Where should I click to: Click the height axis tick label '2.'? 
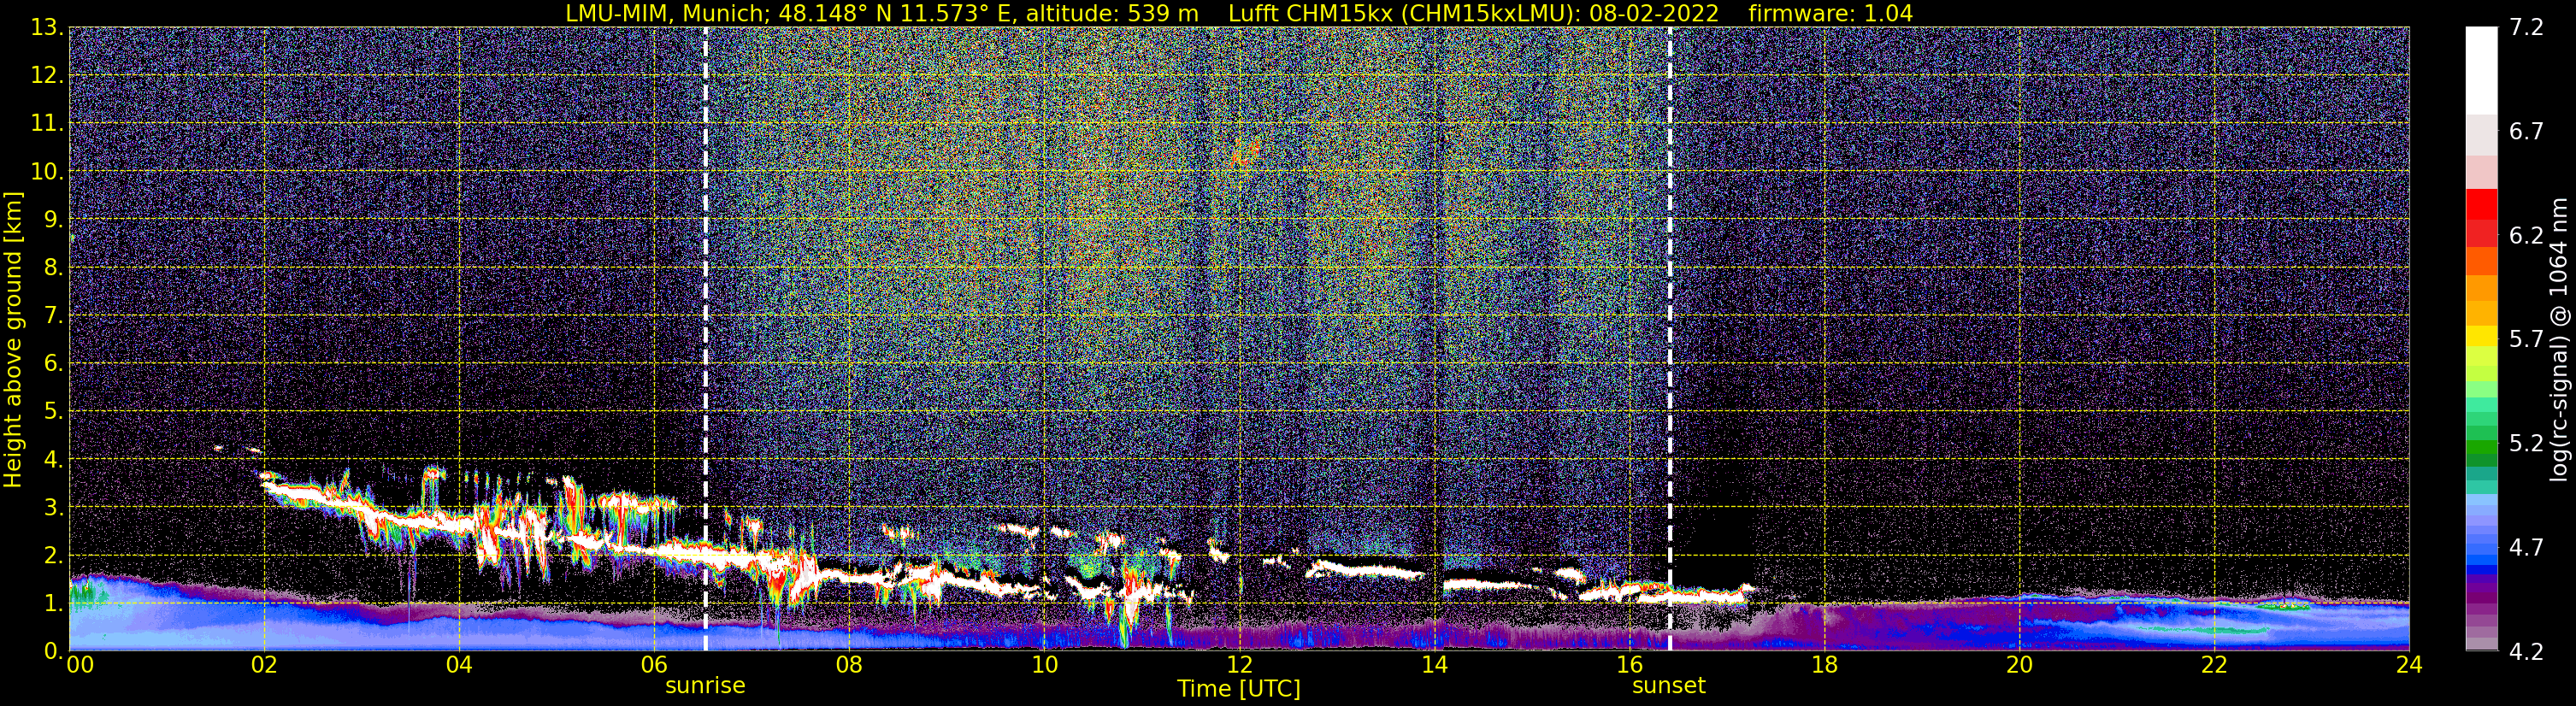pyautogui.click(x=53, y=556)
